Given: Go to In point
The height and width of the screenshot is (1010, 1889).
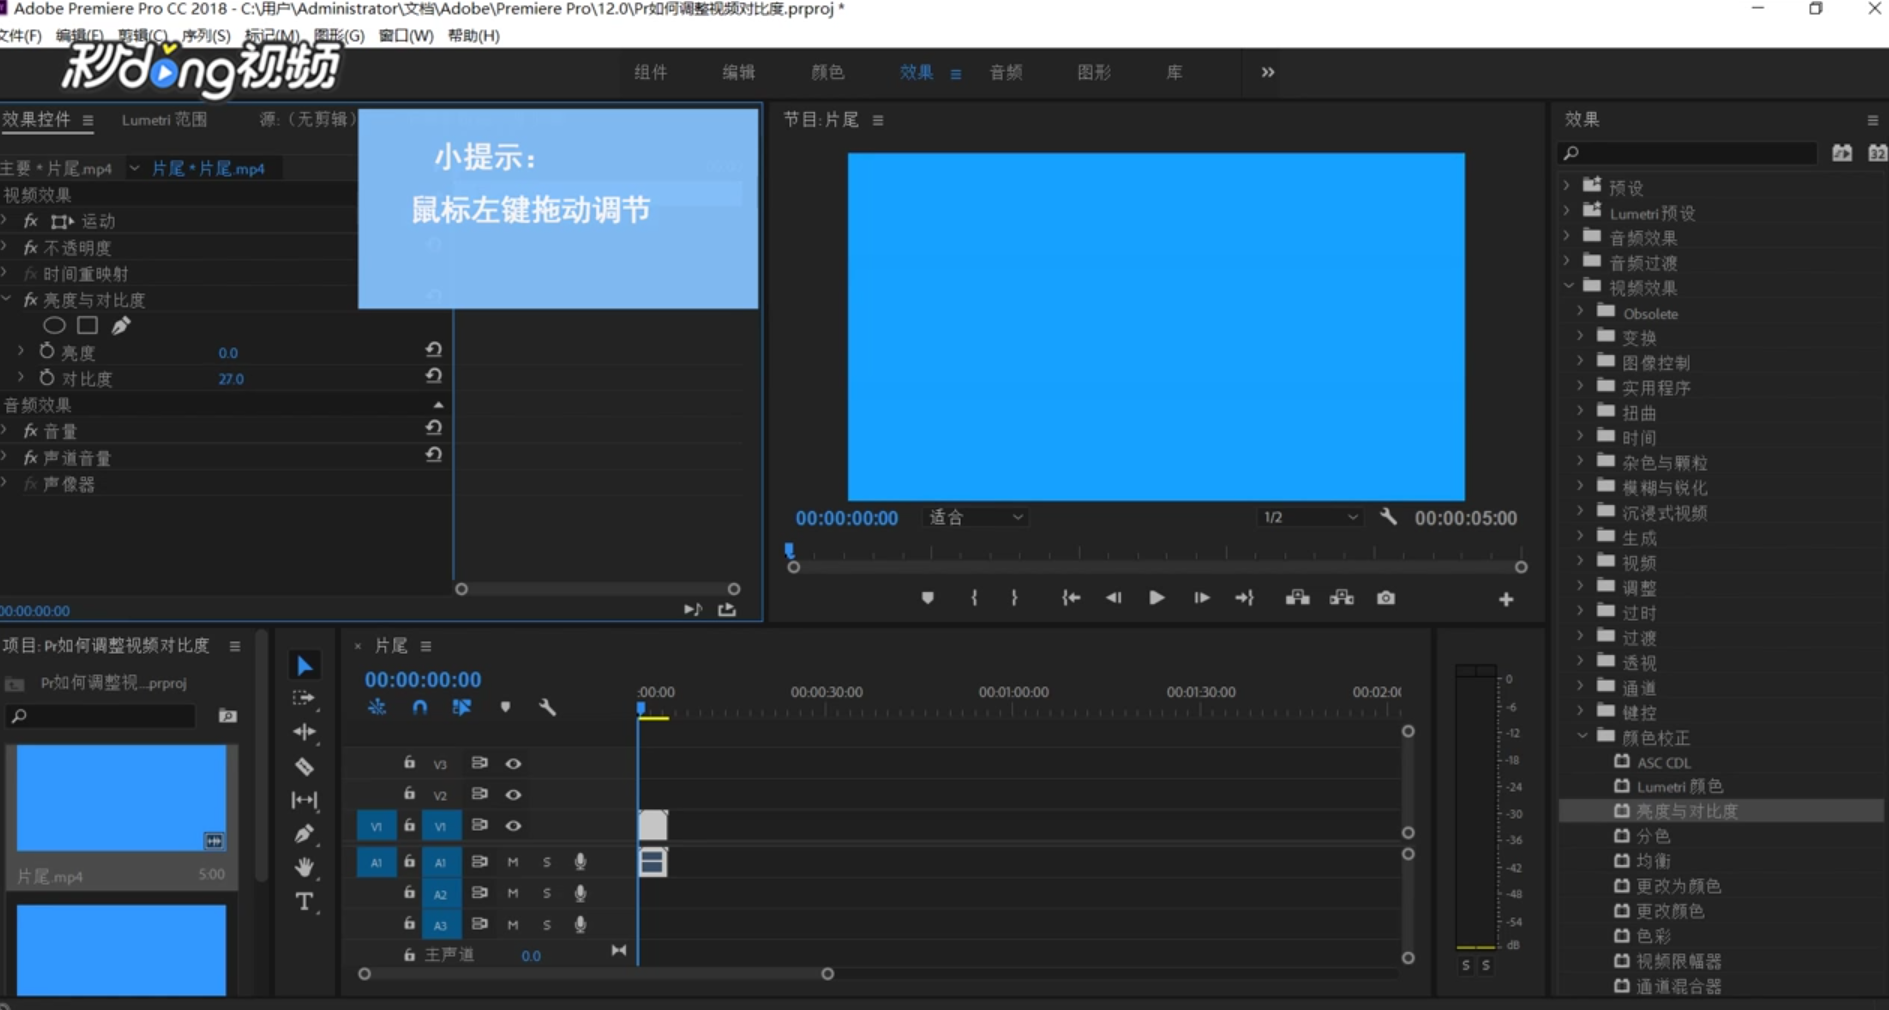Looking at the screenshot, I should (x=1071, y=598).
